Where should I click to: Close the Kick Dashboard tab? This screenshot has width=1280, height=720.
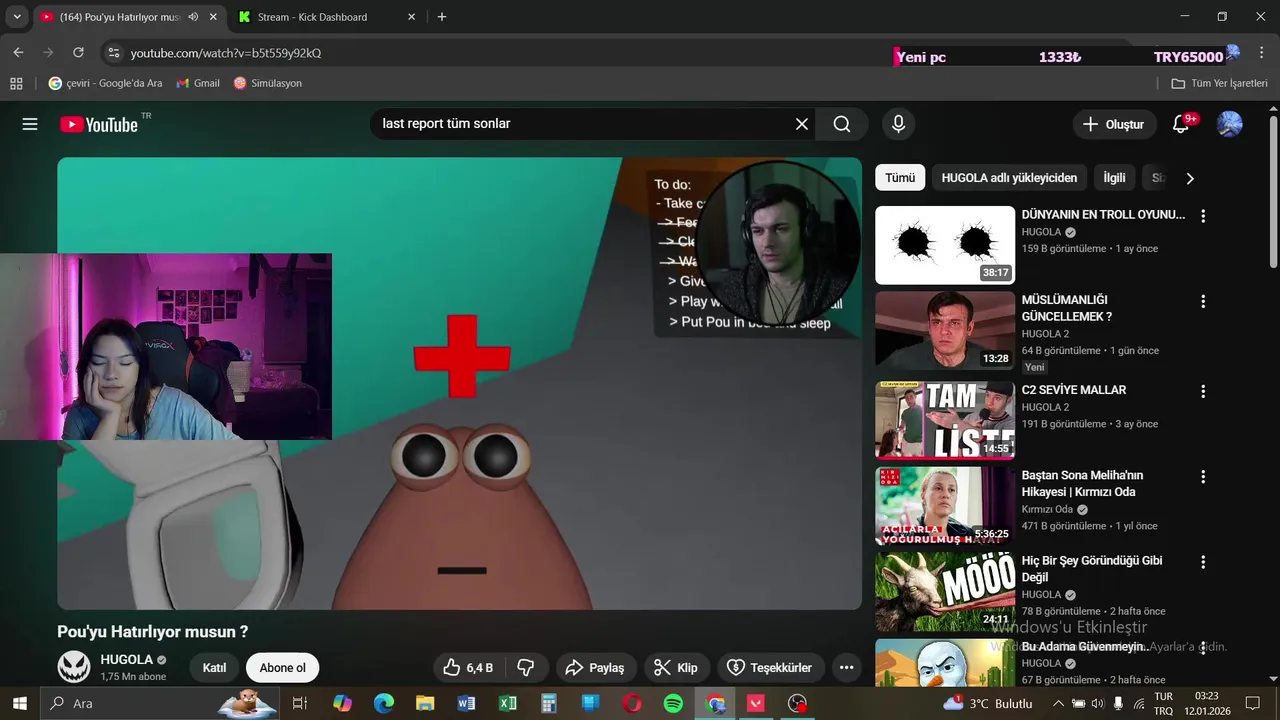tap(411, 17)
